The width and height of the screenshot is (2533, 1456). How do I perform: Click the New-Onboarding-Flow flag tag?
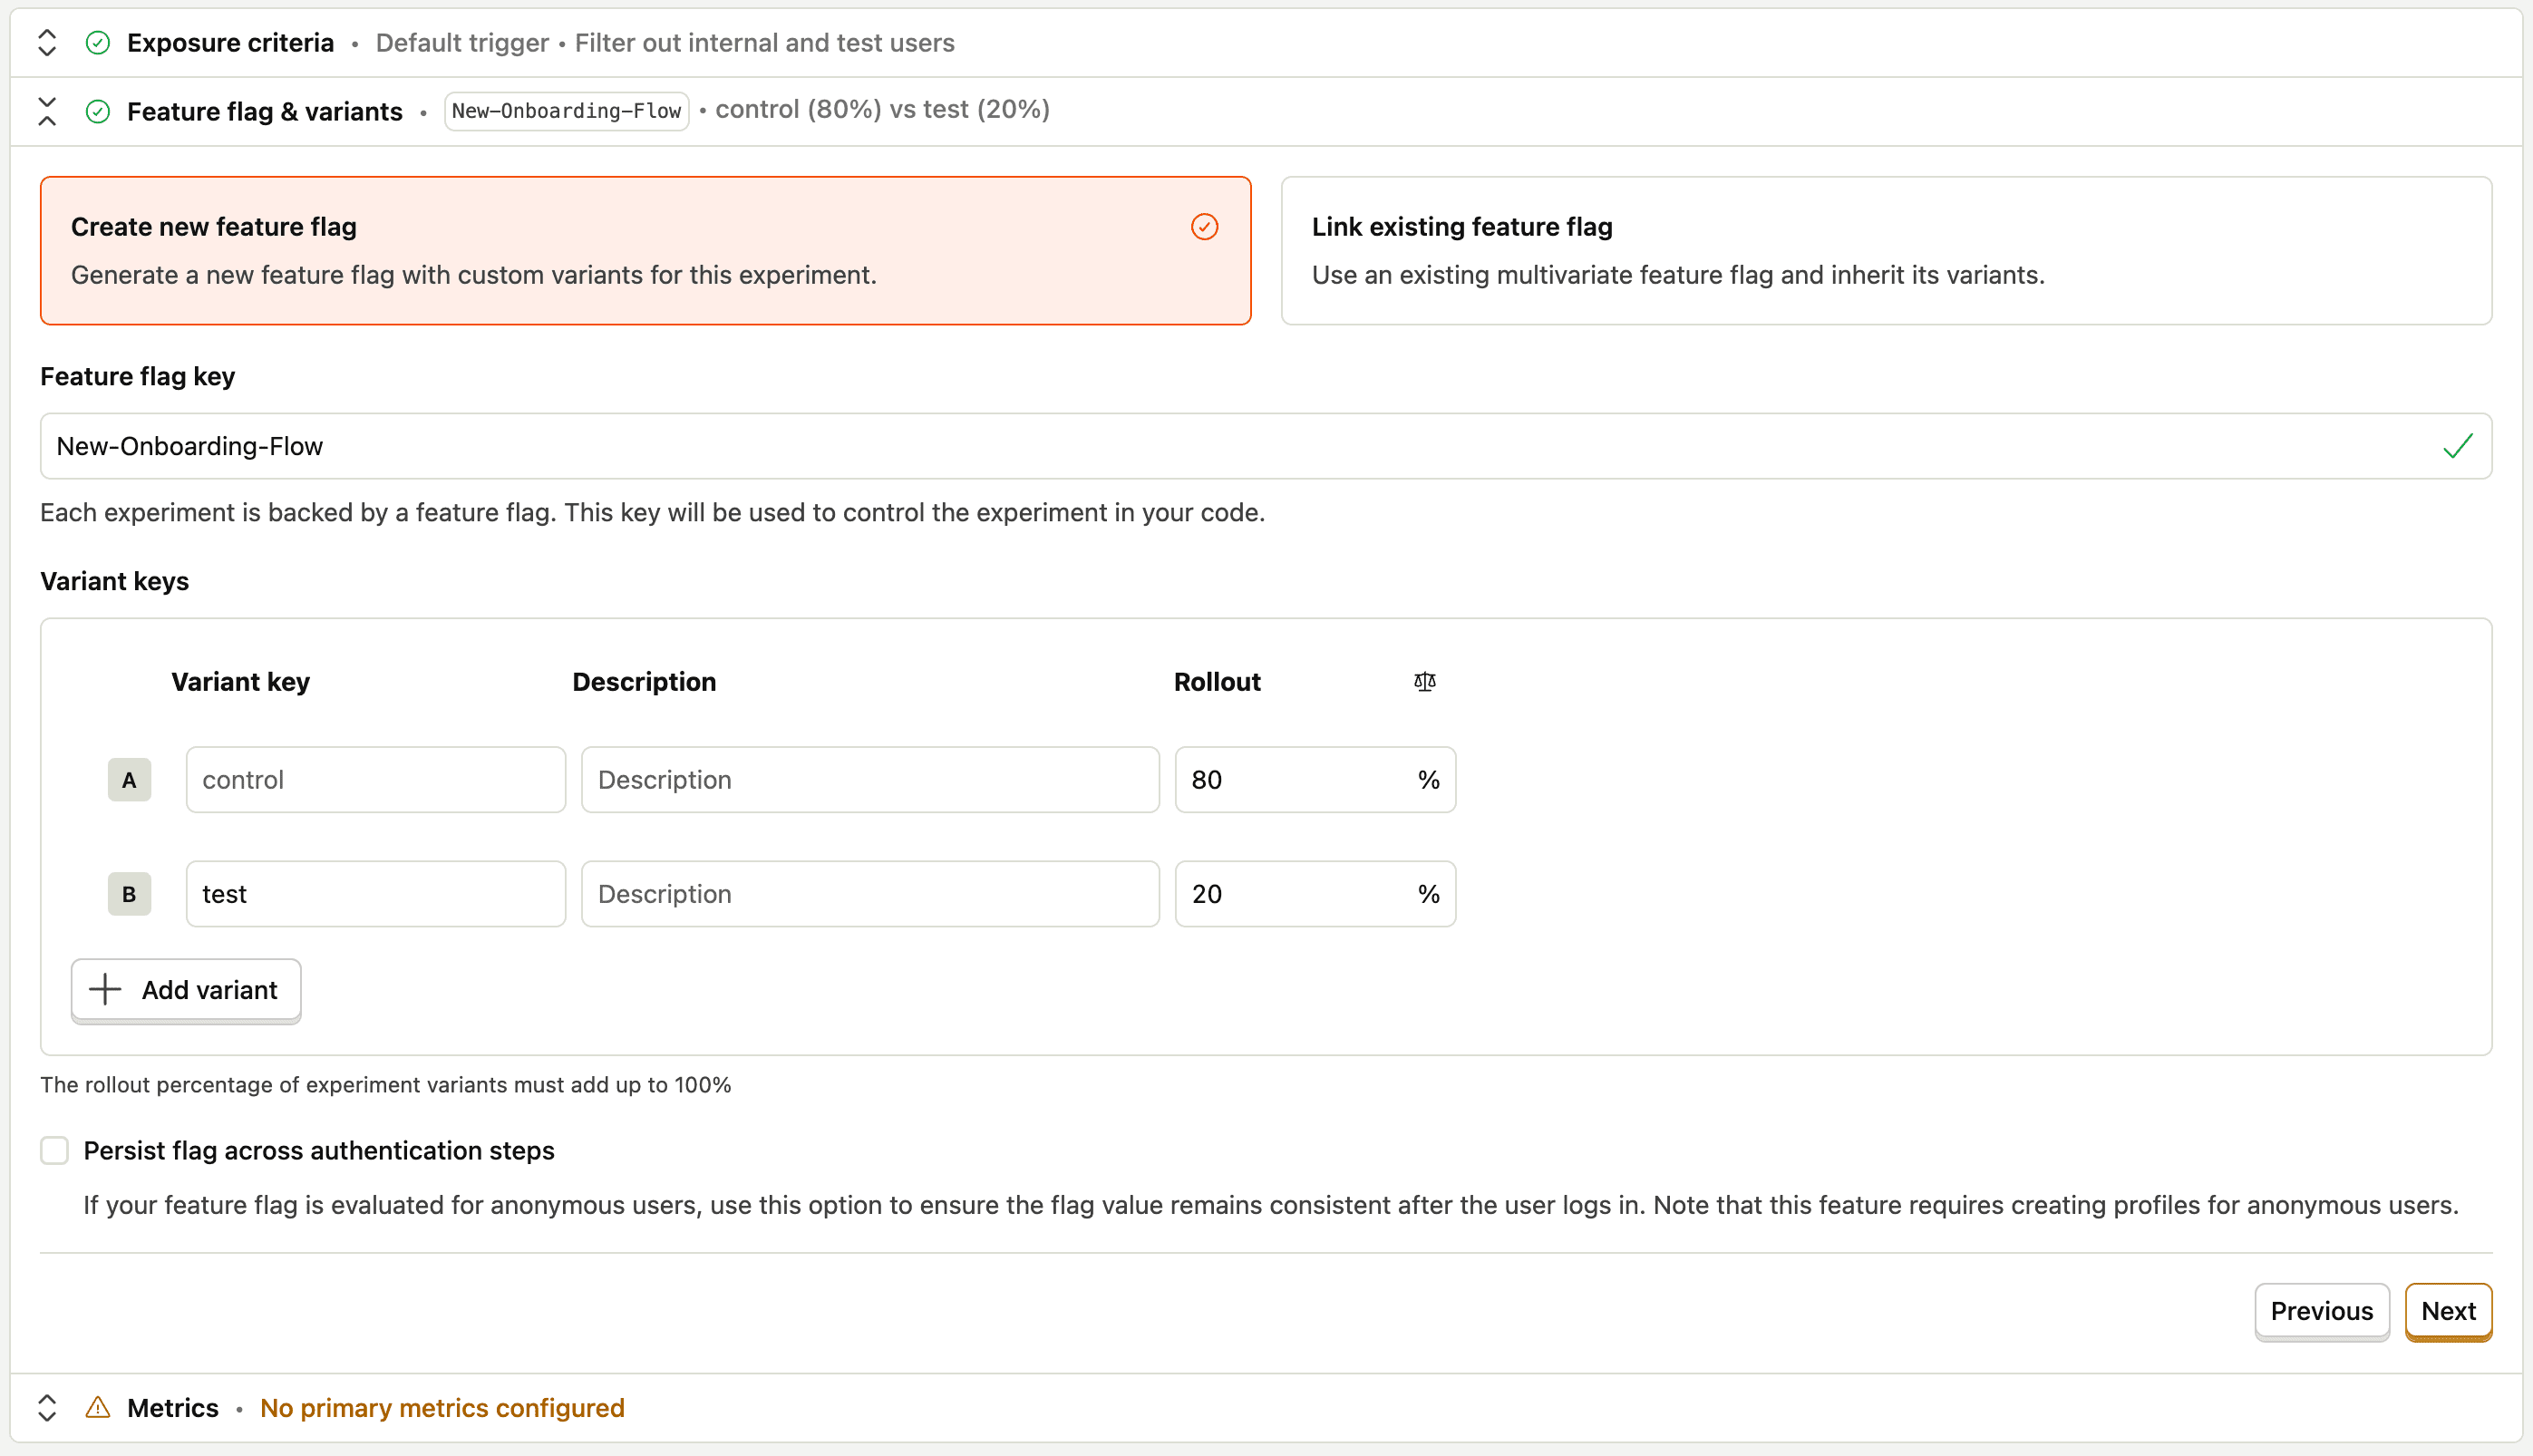coord(566,111)
